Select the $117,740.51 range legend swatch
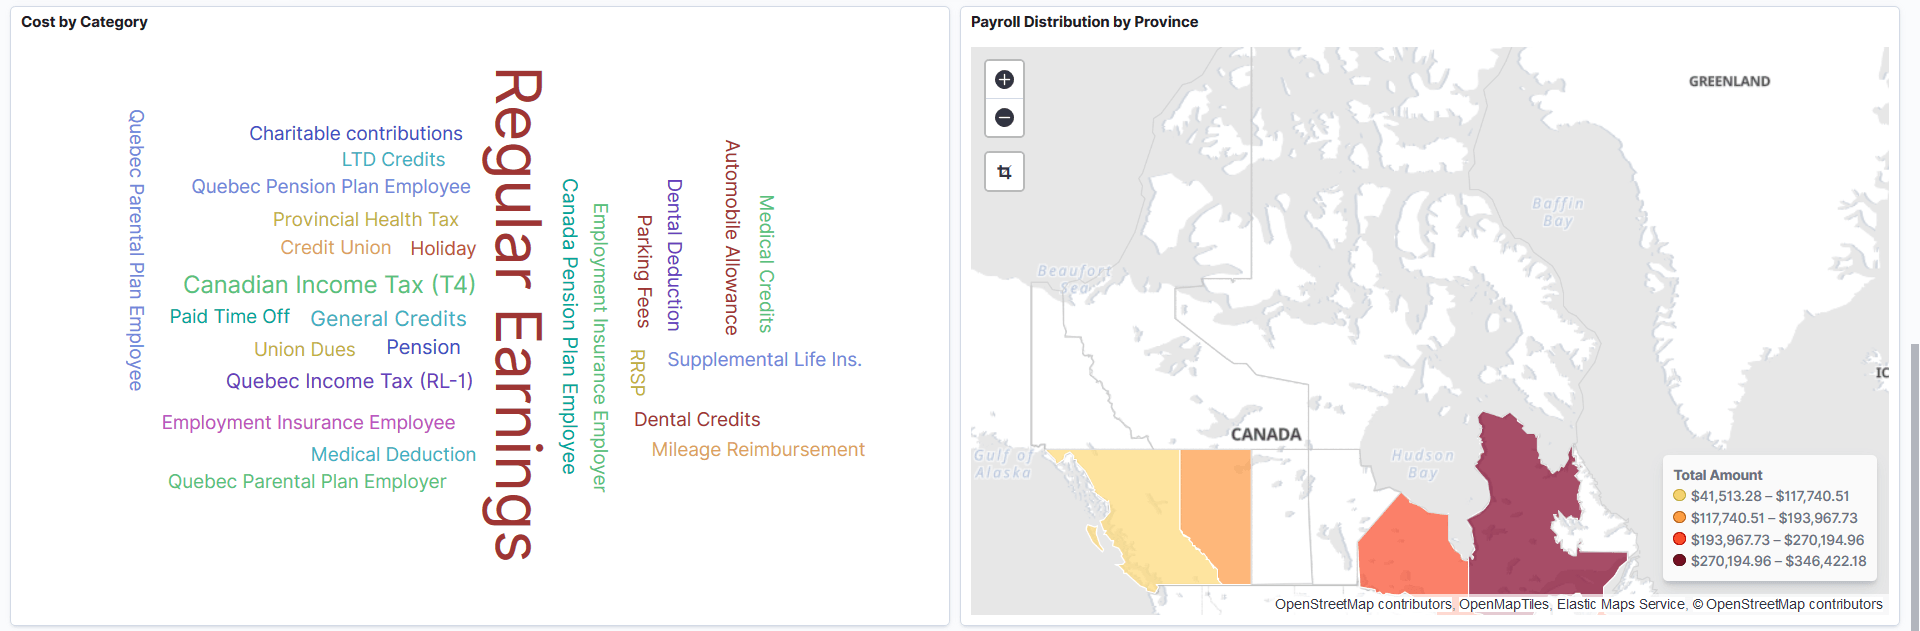Image resolution: width=1920 pixels, height=631 pixels. pos(1679,517)
